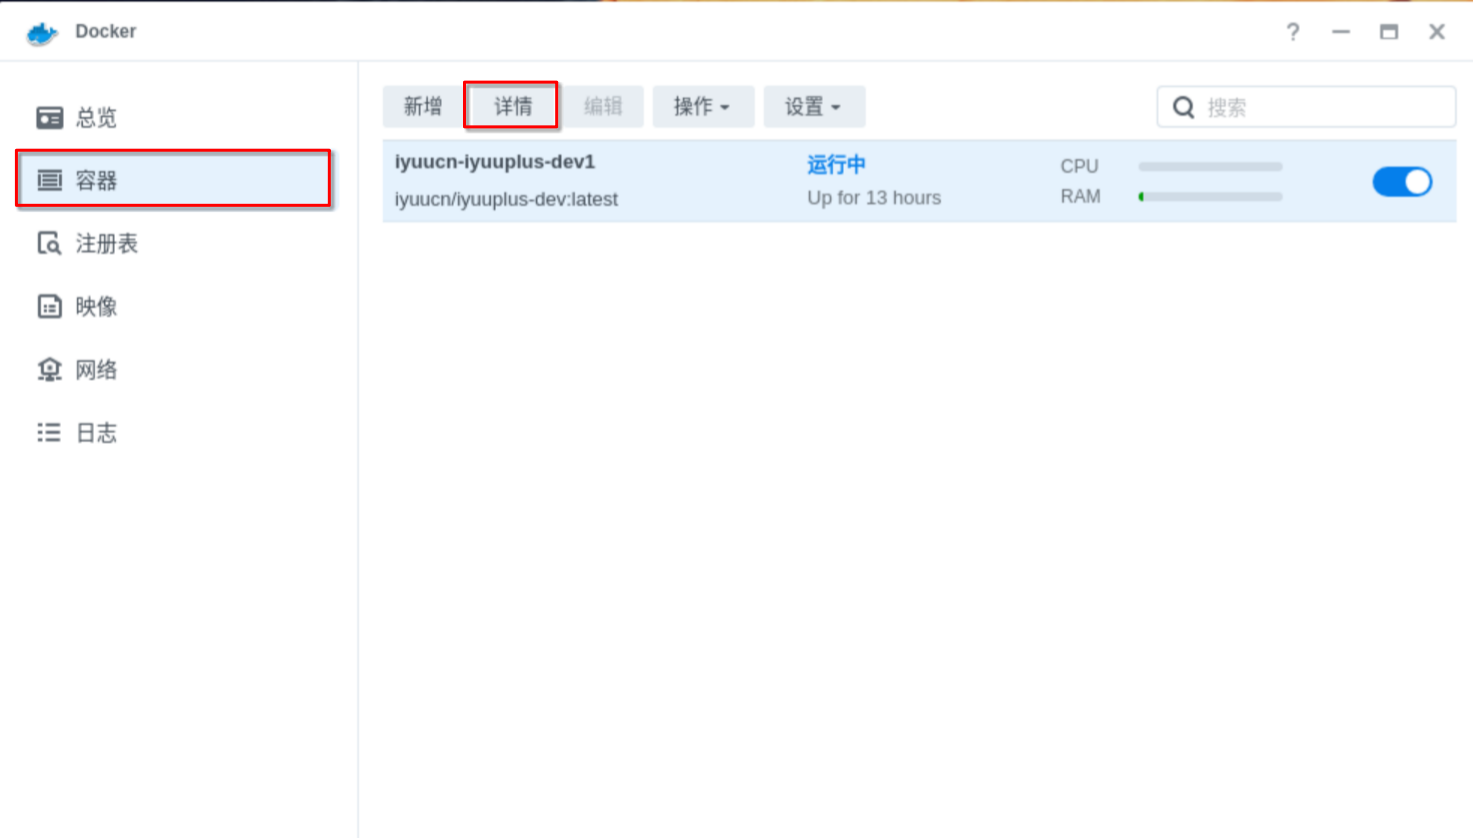Select the iyuucn-iyuuplus-dev1 container name
Viewport: 1473px width, 838px height.
click(x=495, y=162)
